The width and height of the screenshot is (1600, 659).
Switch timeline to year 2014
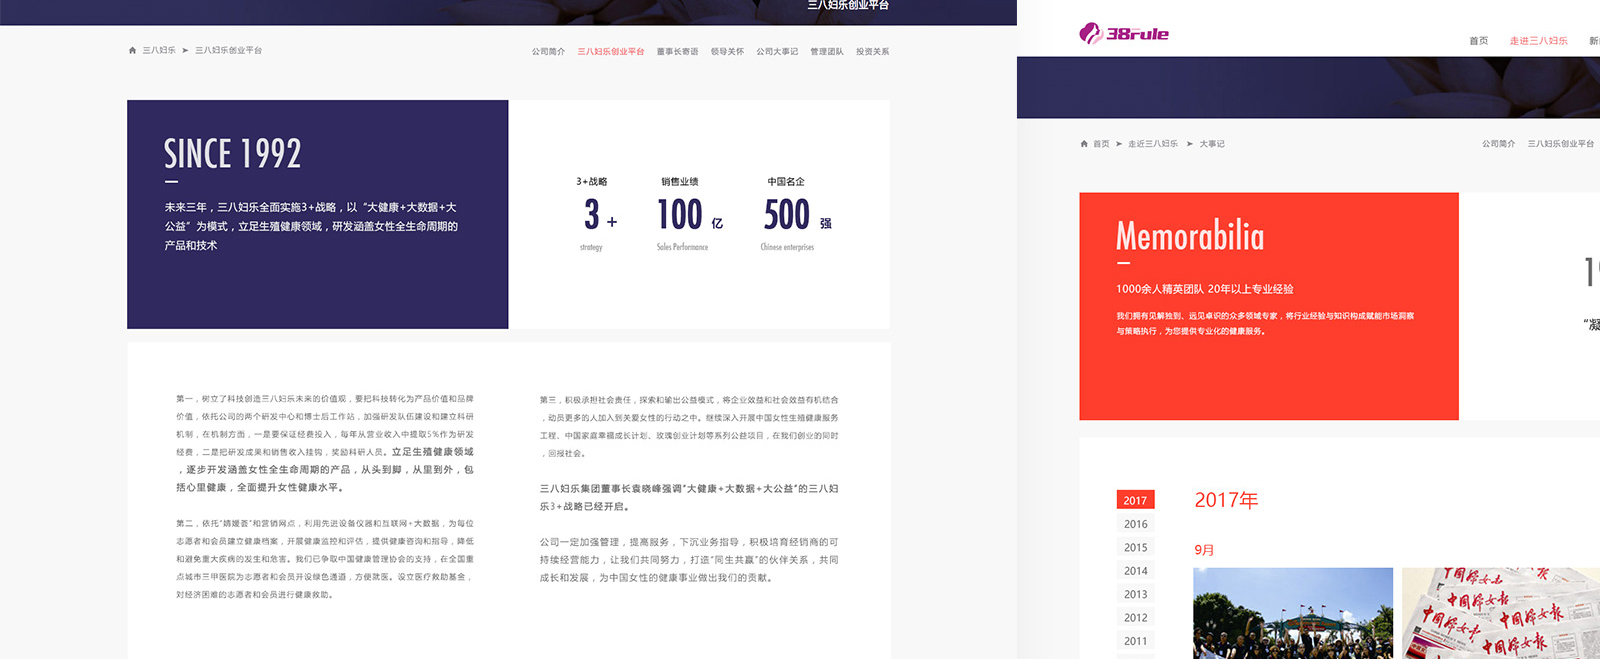click(x=1135, y=571)
